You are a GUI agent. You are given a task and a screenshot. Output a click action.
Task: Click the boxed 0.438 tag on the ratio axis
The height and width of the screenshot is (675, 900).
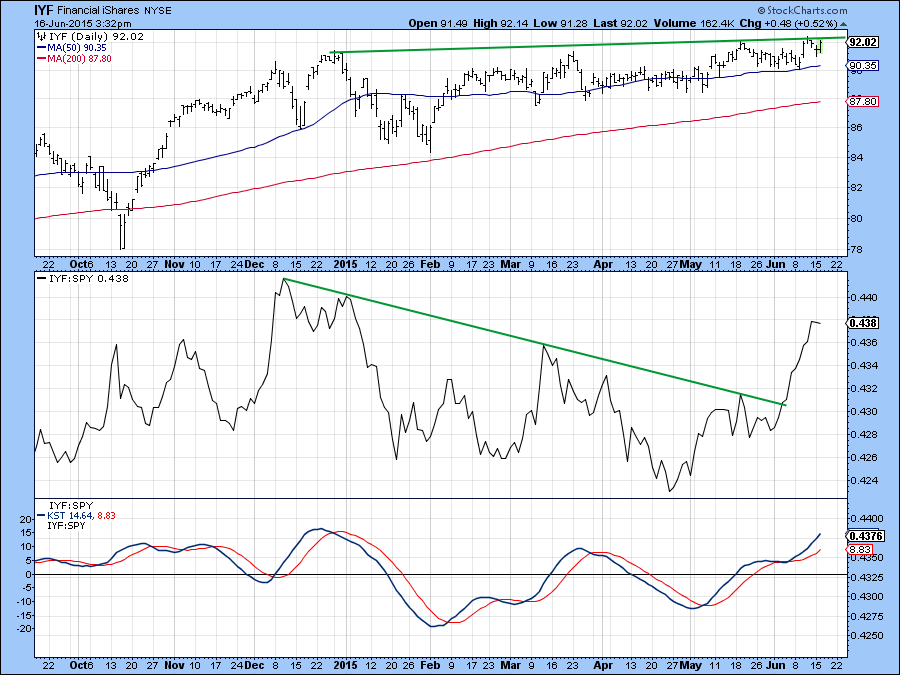point(863,323)
